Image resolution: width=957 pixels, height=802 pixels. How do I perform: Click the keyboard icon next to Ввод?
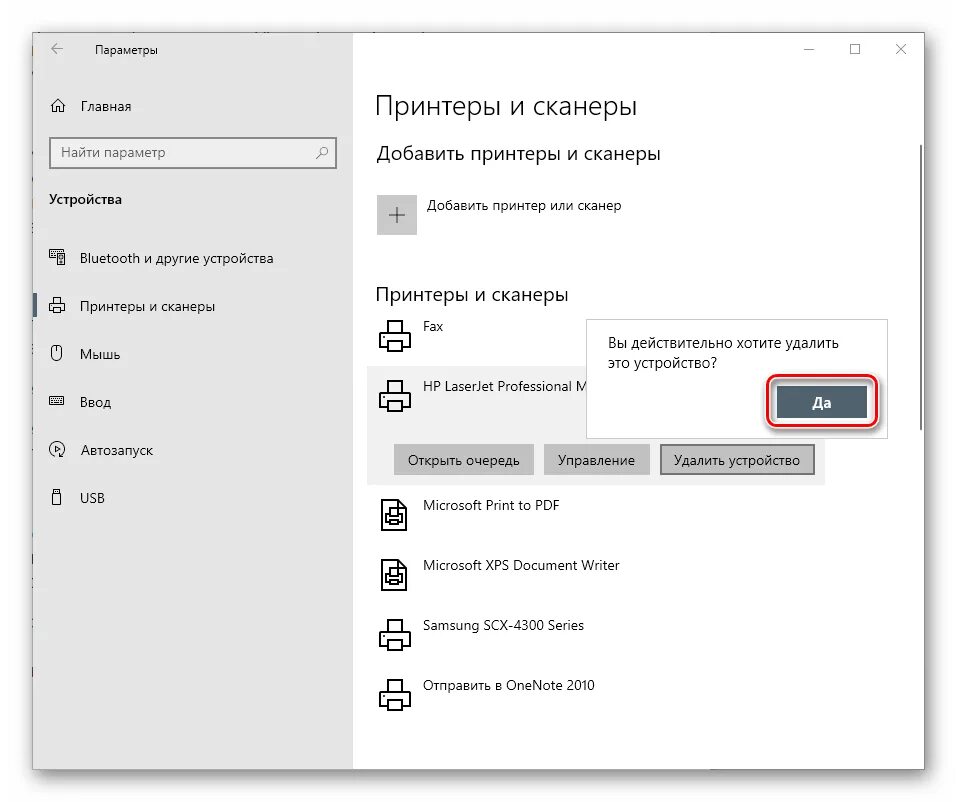pyautogui.click(x=57, y=401)
